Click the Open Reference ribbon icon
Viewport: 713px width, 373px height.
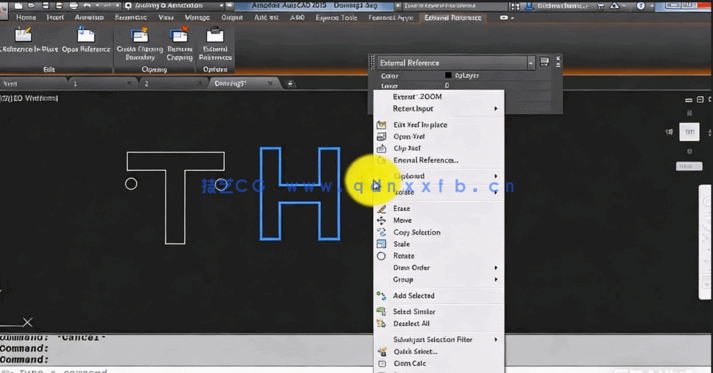86,35
